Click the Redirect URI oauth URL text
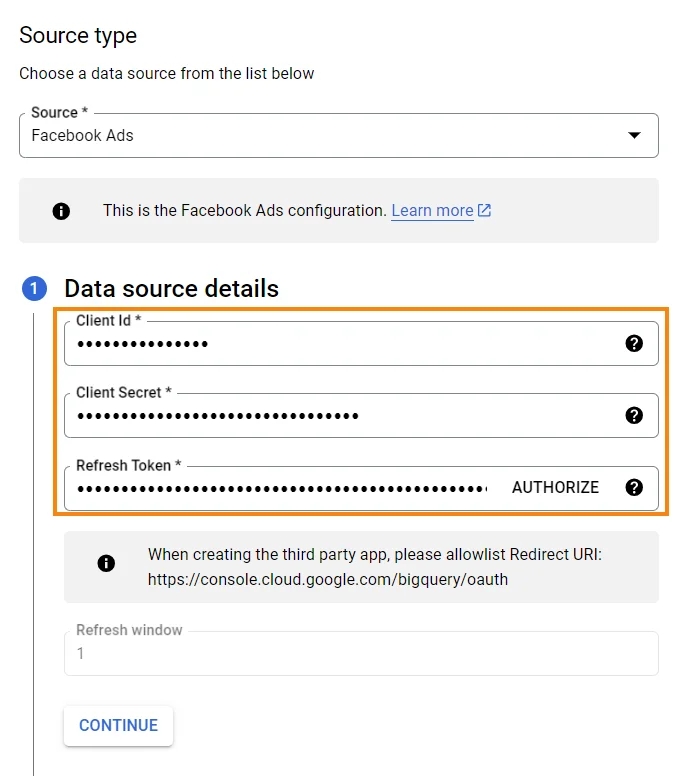The image size is (687, 777). [328, 579]
